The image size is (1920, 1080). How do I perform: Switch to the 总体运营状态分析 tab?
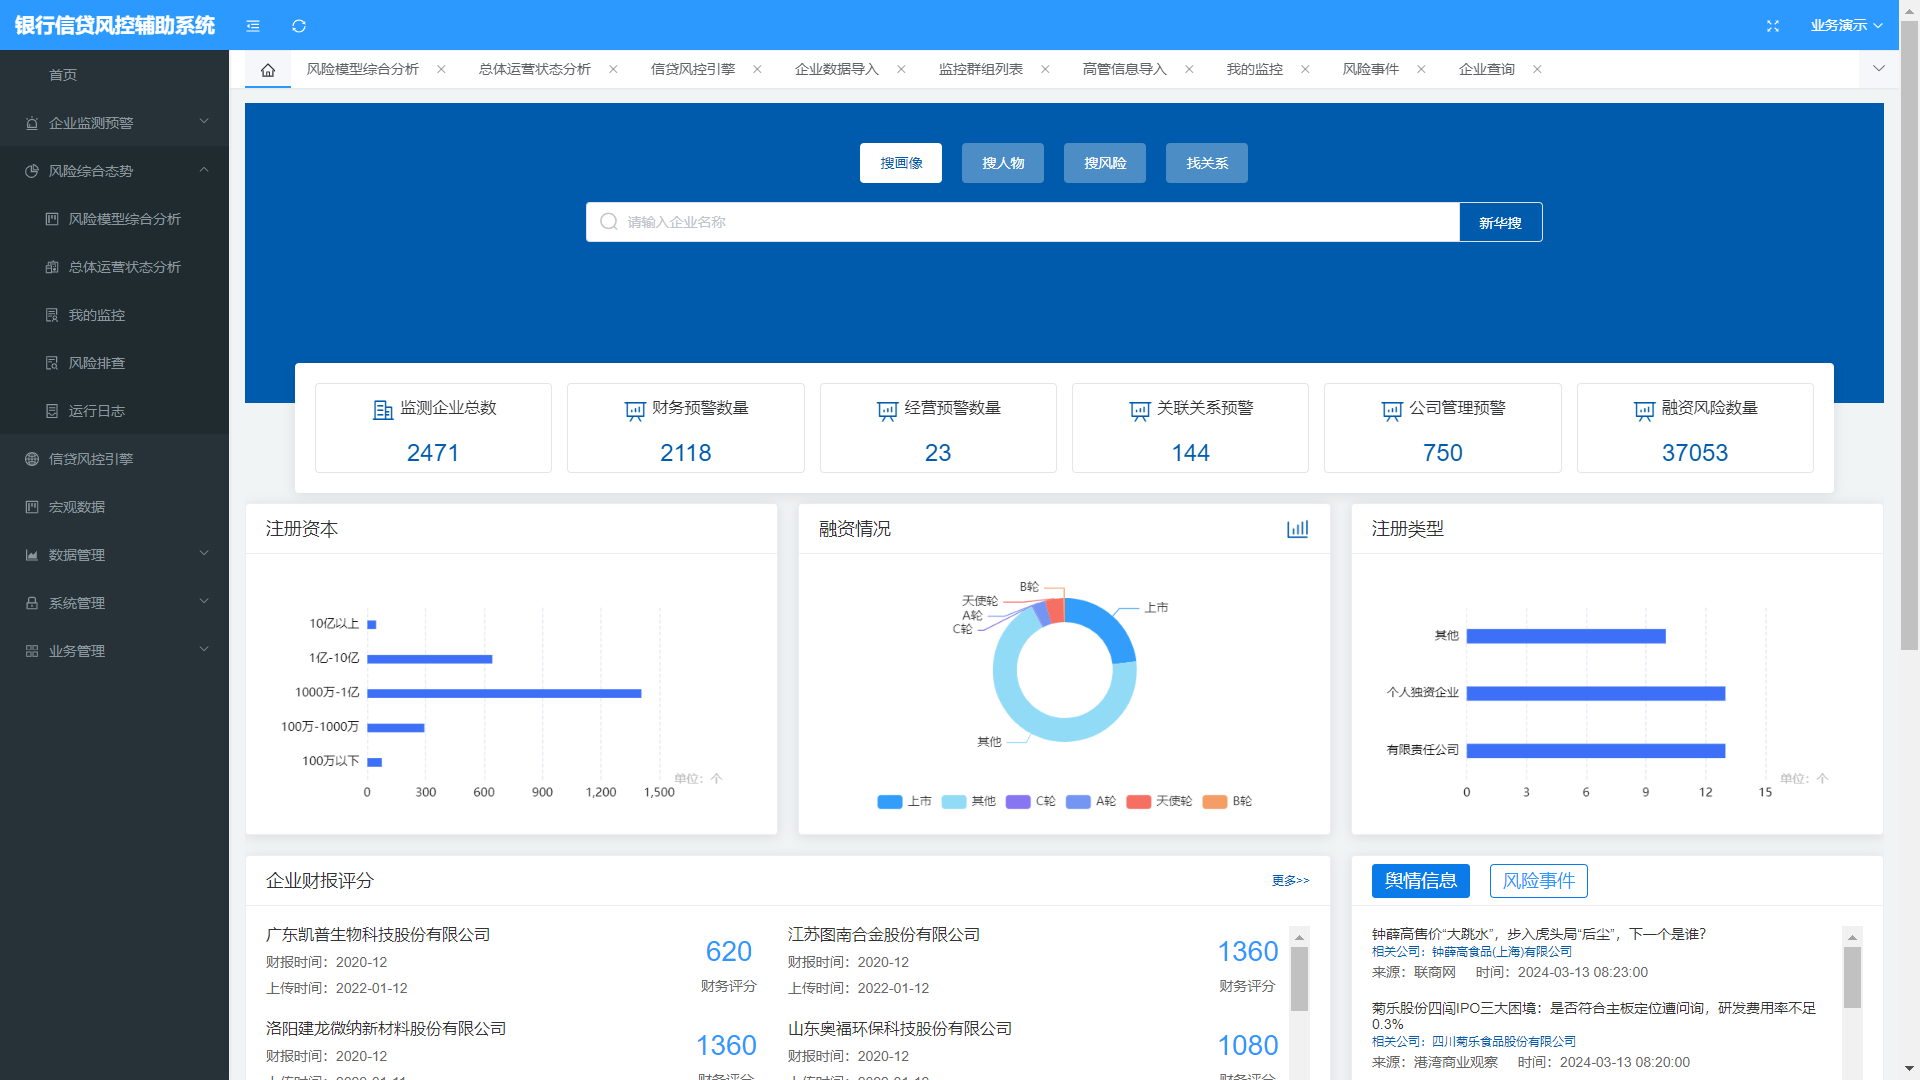pos(535,70)
